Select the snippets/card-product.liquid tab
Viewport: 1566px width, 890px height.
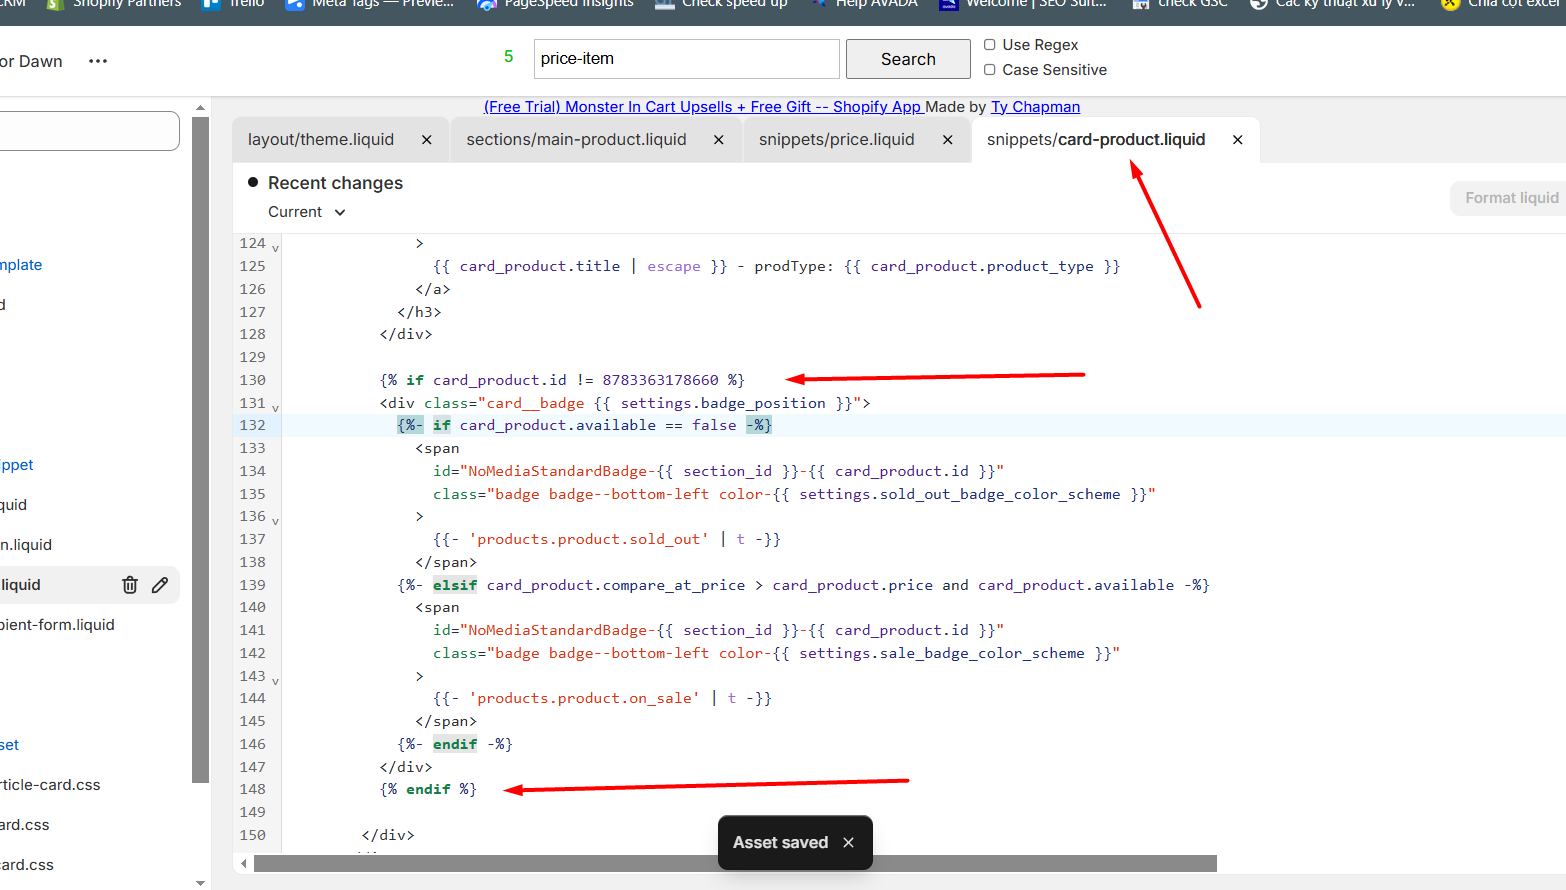click(1096, 140)
